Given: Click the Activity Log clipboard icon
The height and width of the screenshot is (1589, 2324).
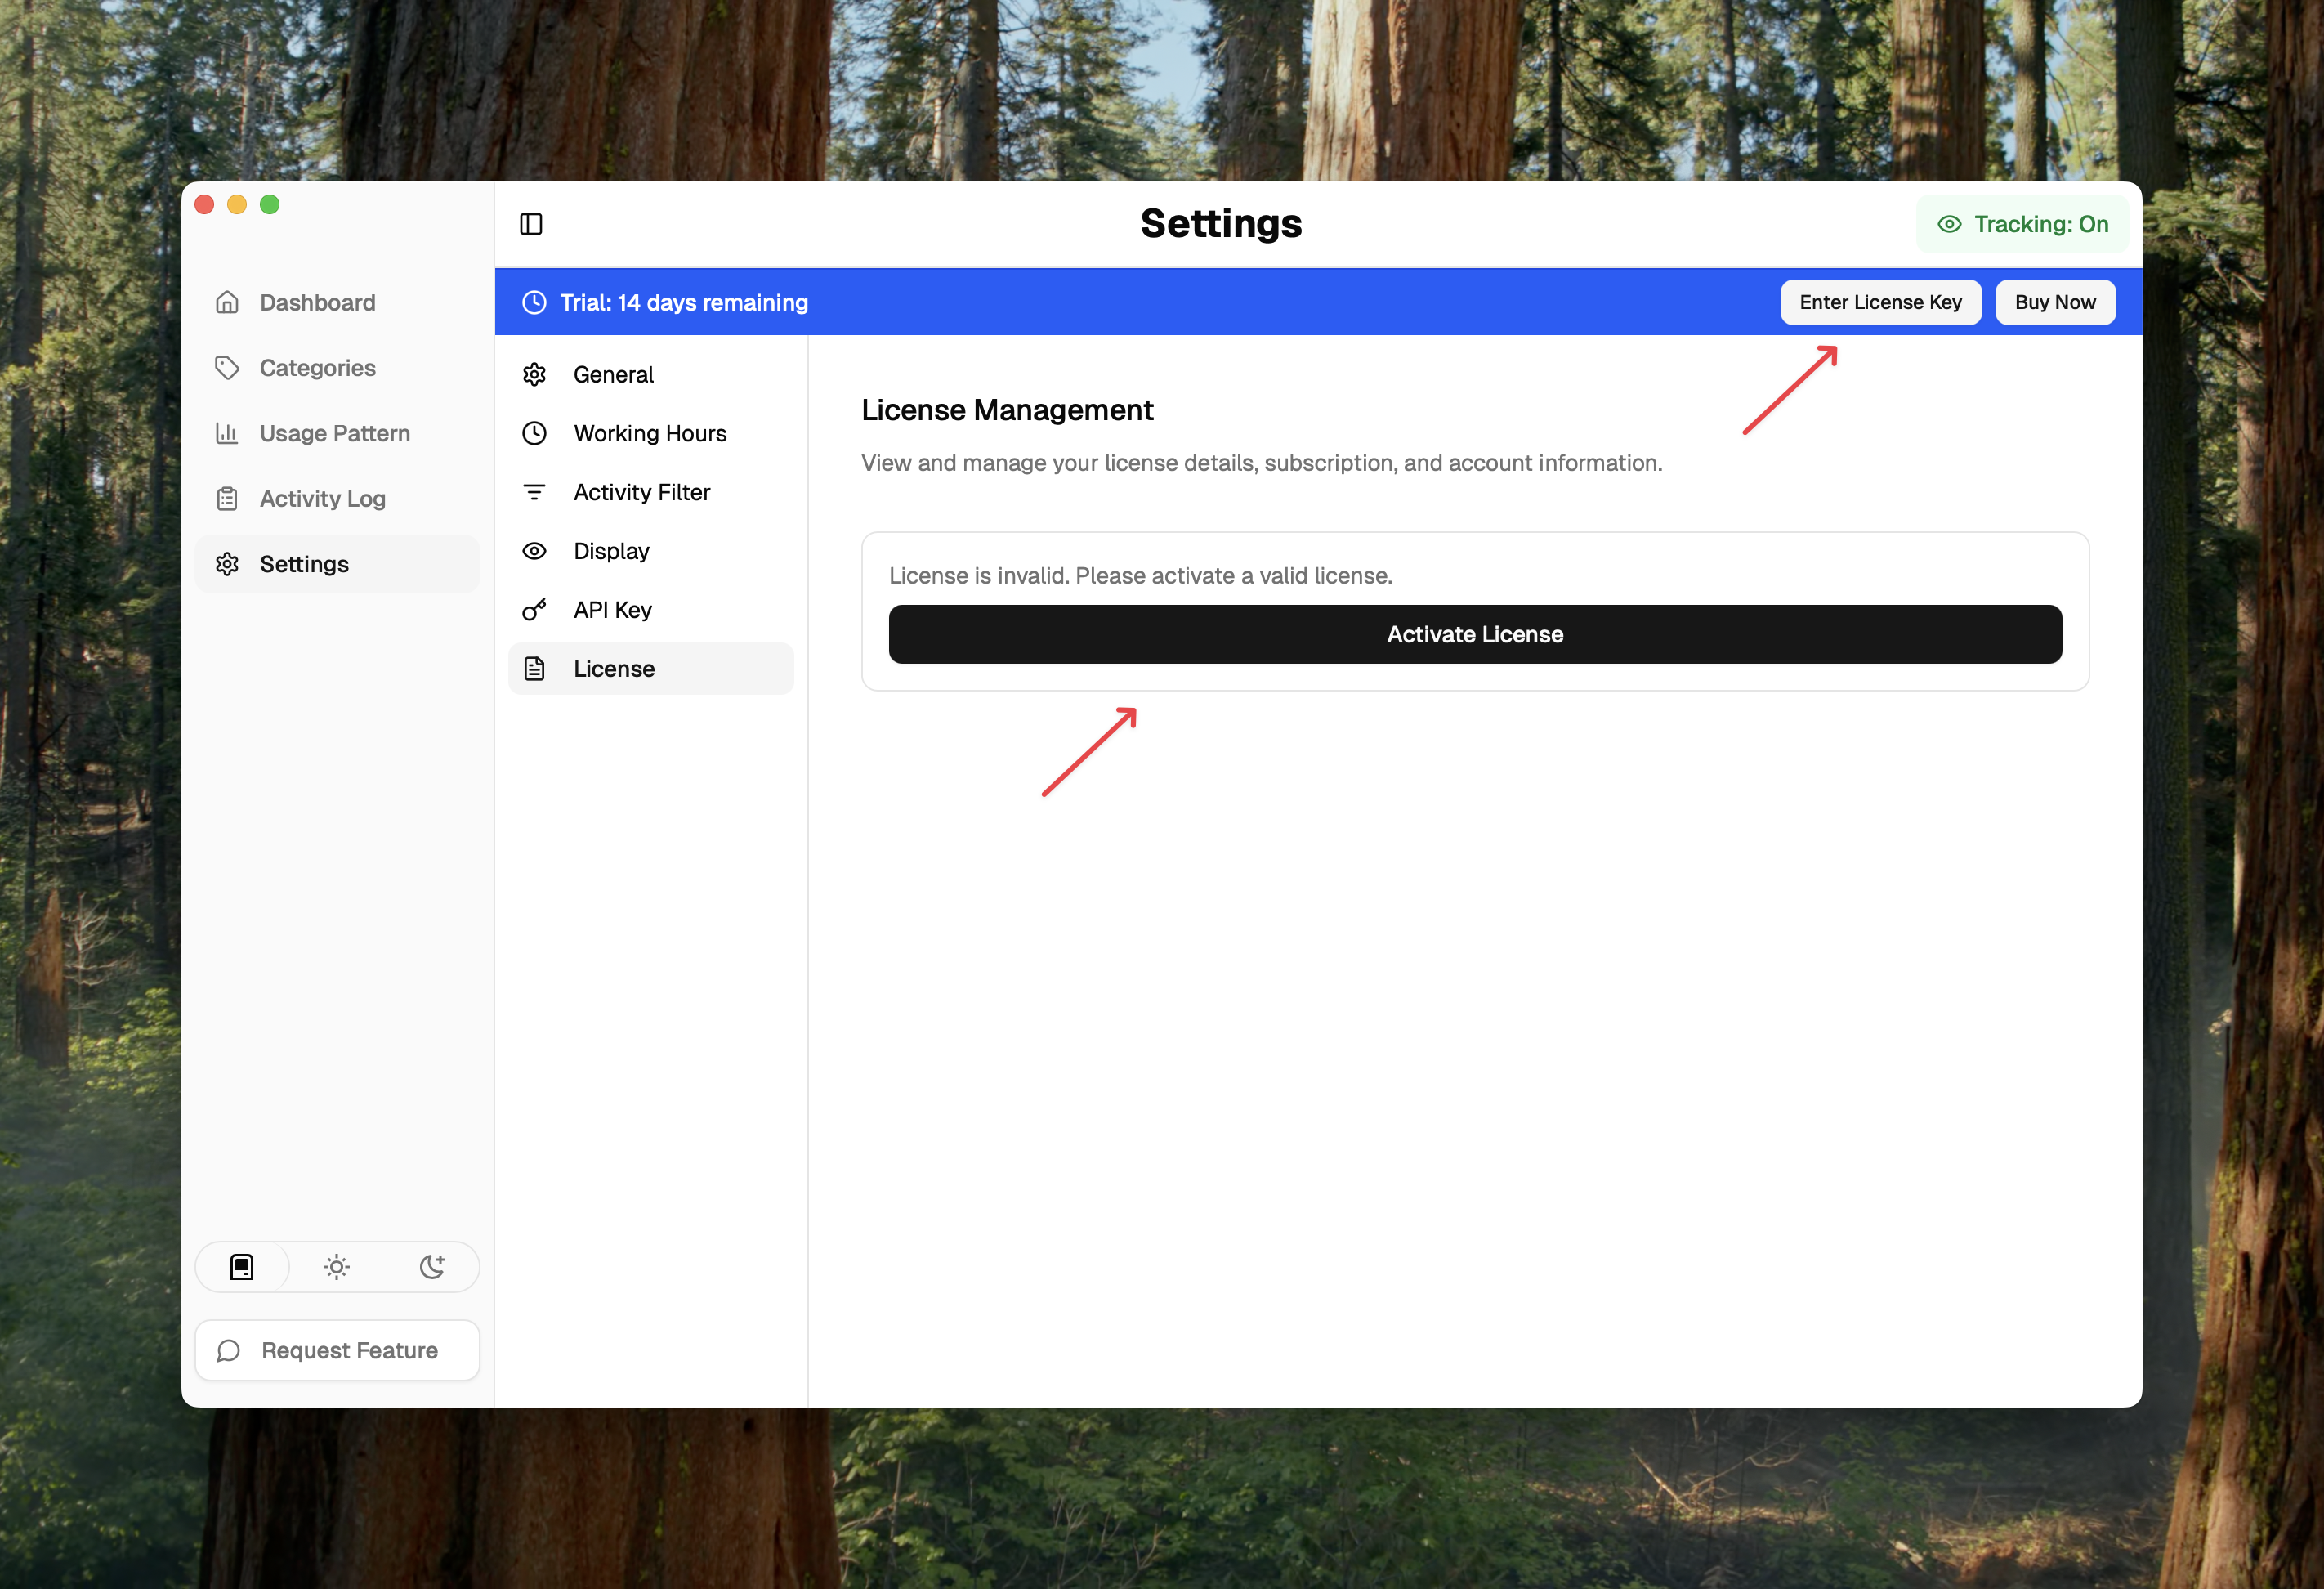Looking at the screenshot, I should tap(227, 498).
